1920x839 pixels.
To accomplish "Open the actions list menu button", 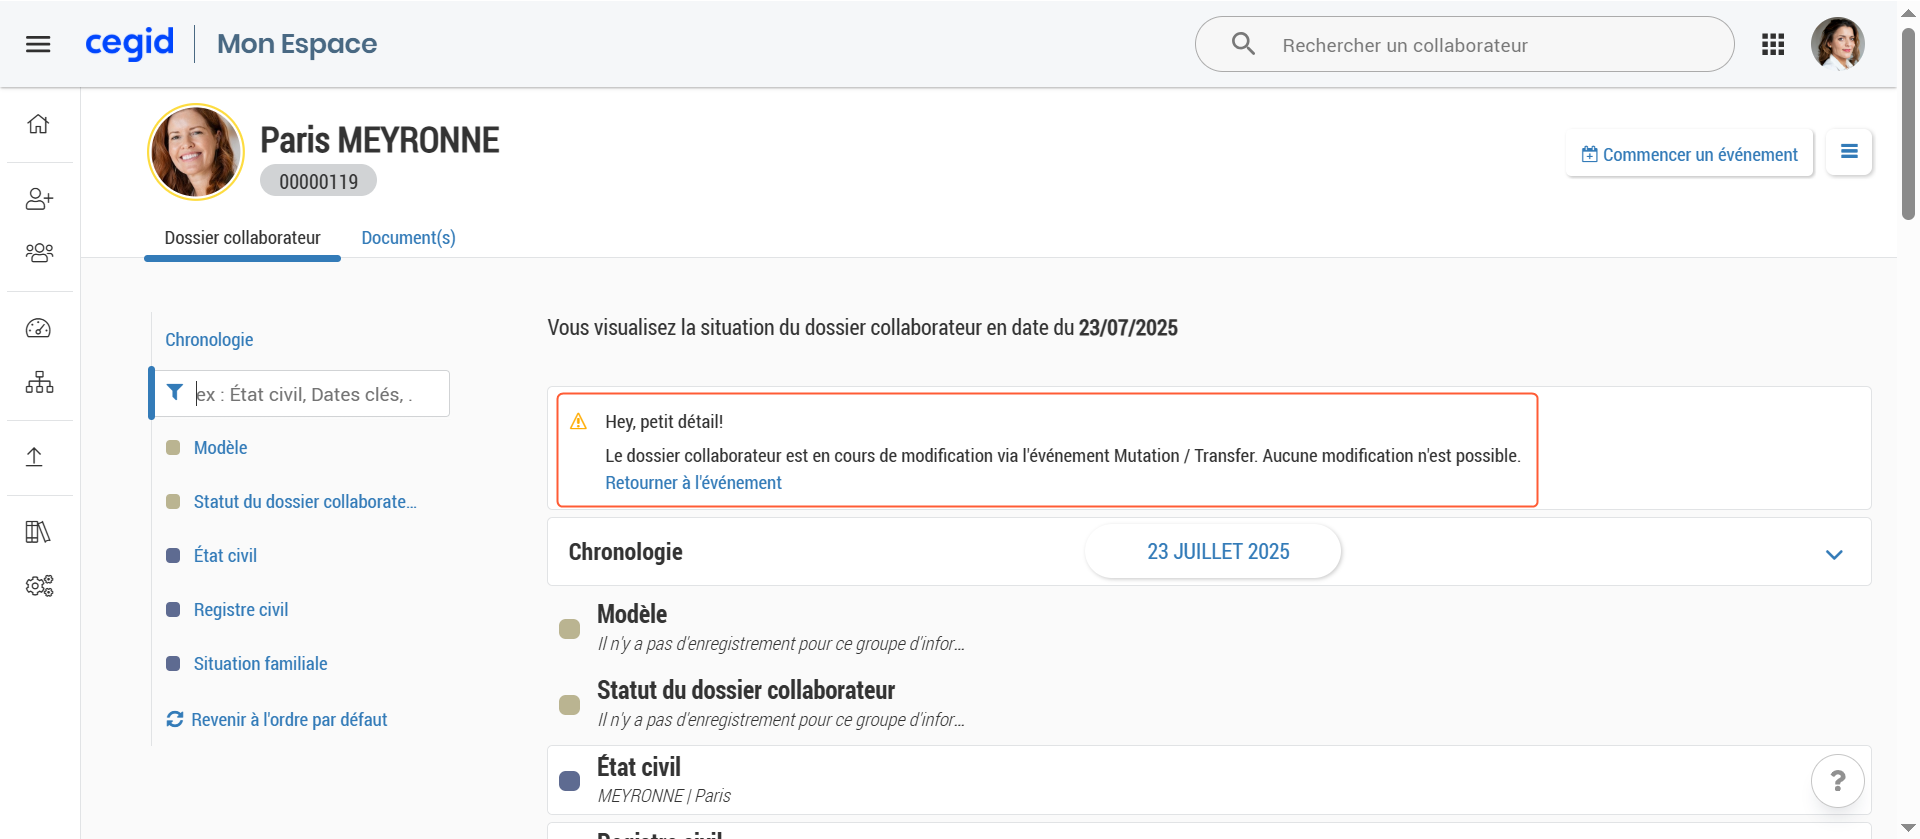I will (1849, 152).
